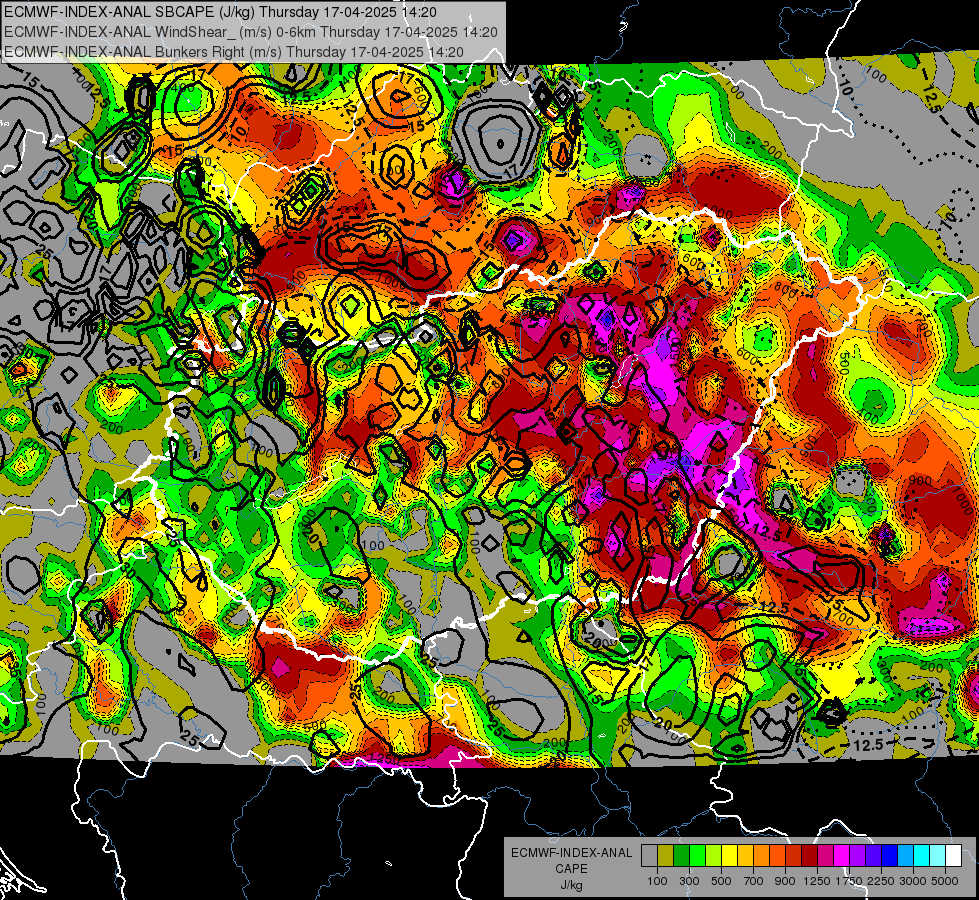This screenshot has height=900, width=979.
Task: Choose the crimson-pink swatch right of 1250
Action: point(825,856)
